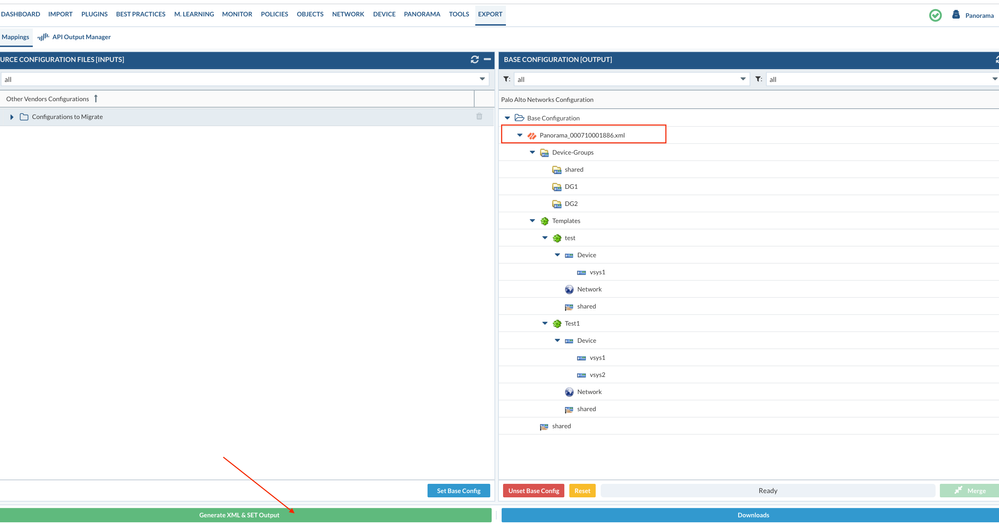Click the first filter funnel icon in output panel
This screenshot has height=523, width=999.
(x=507, y=79)
